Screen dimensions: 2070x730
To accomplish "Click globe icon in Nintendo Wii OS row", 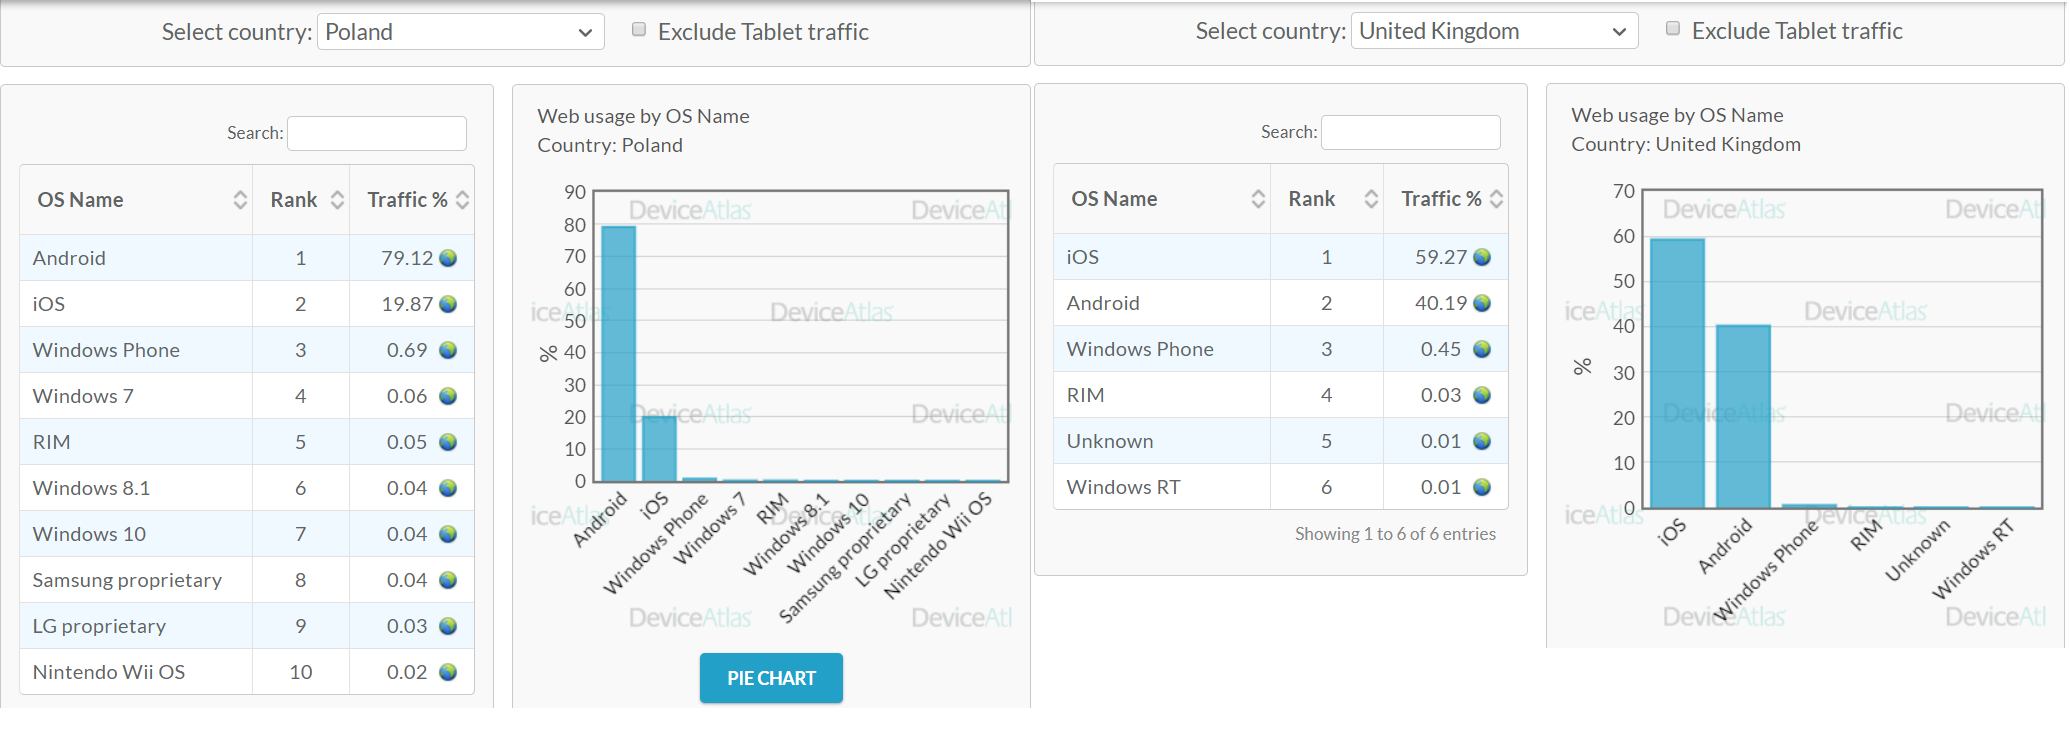I will [x=448, y=672].
